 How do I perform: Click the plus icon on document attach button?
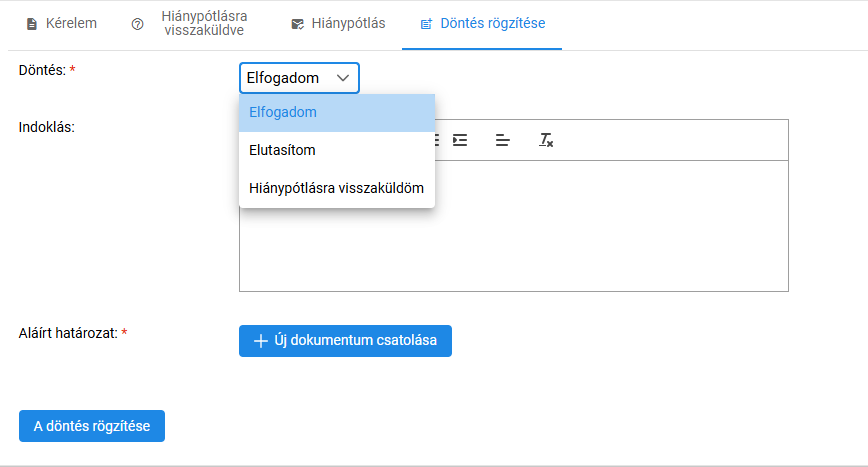261,341
